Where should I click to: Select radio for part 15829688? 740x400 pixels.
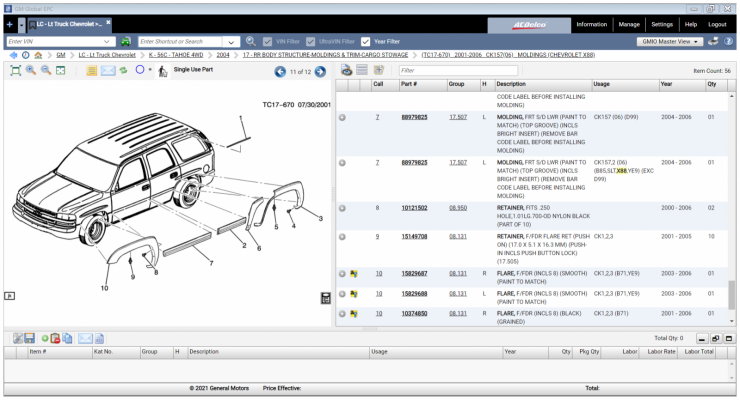coord(342,294)
